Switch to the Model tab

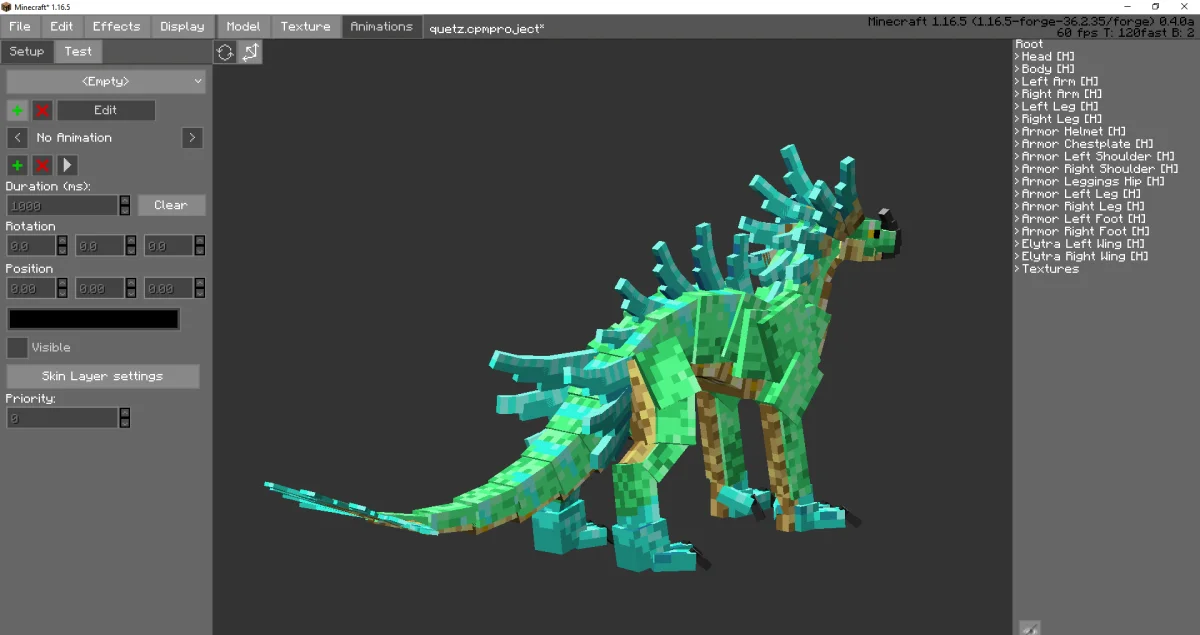click(243, 27)
